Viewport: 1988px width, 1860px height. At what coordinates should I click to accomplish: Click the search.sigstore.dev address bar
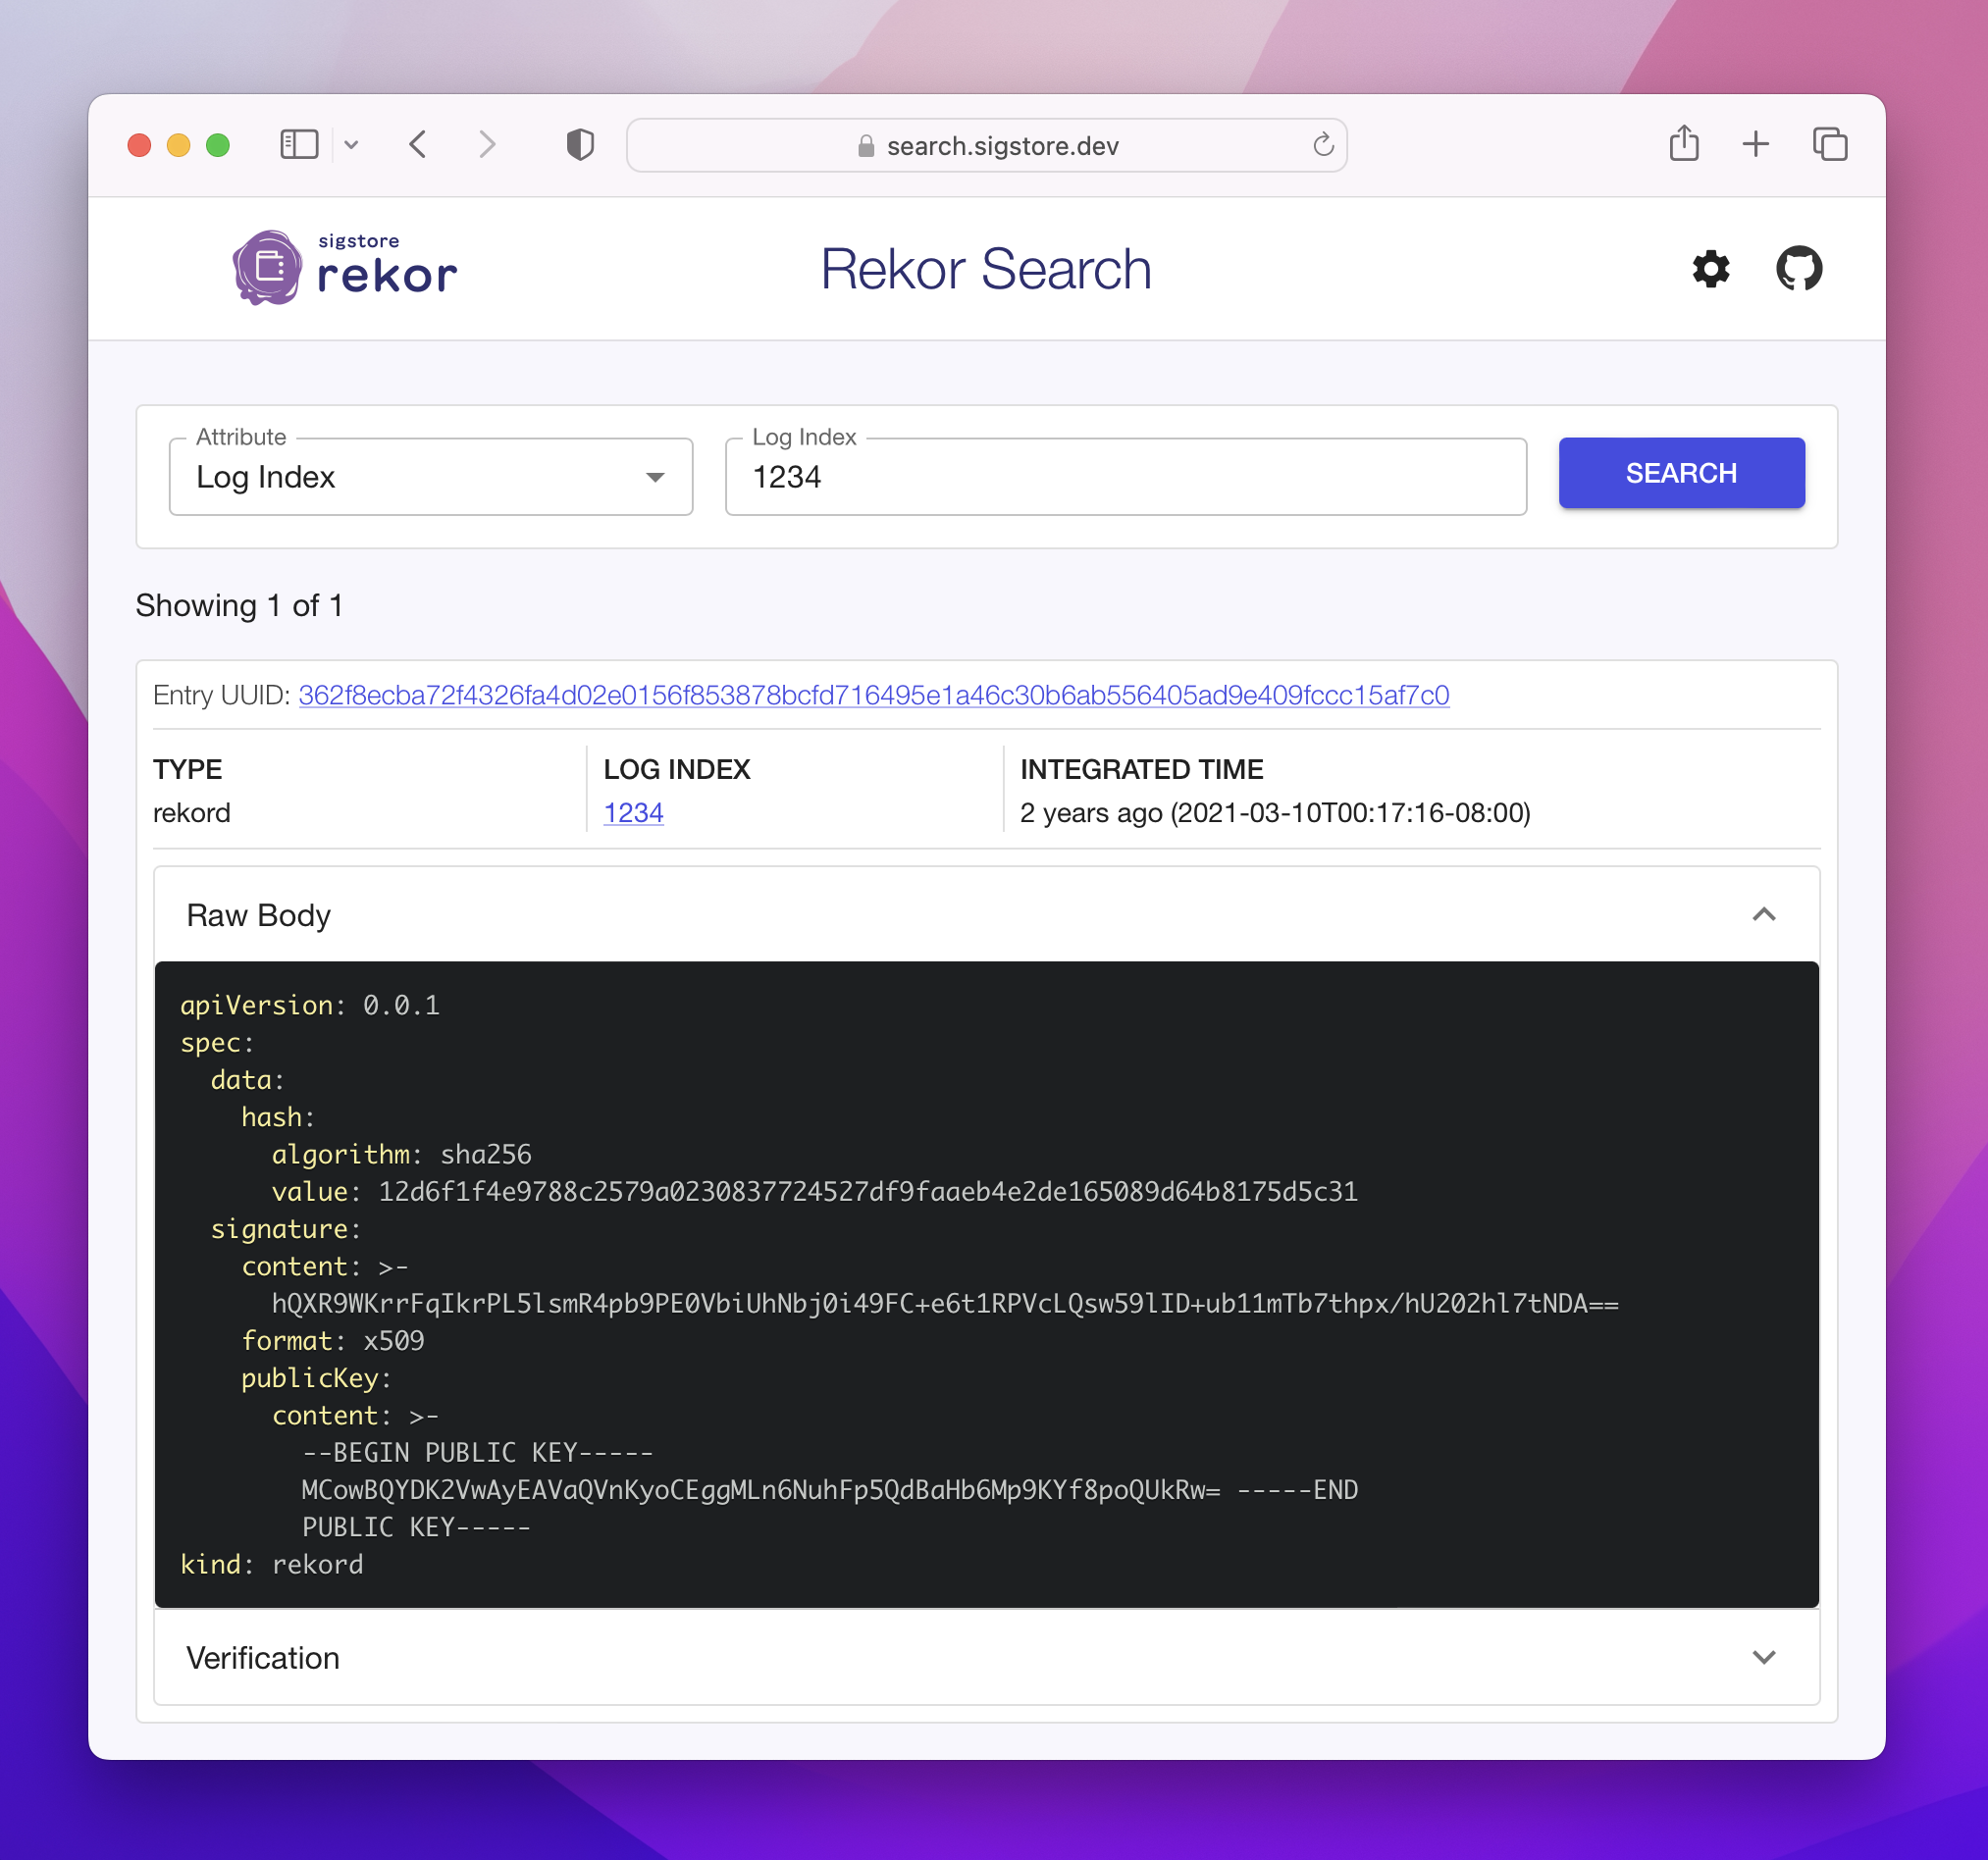coord(1001,146)
